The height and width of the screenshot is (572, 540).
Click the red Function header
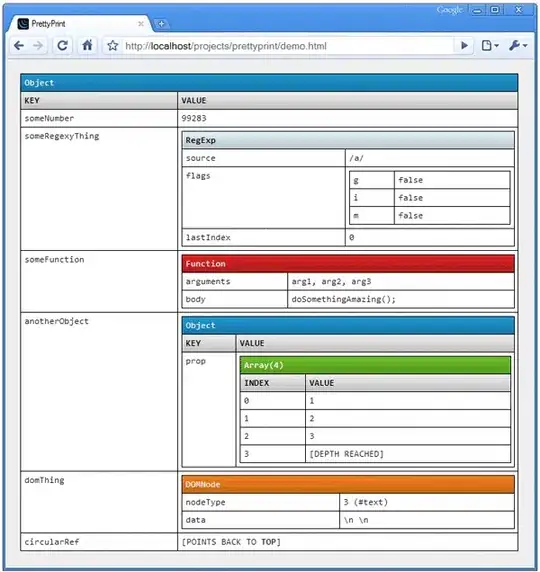click(348, 263)
